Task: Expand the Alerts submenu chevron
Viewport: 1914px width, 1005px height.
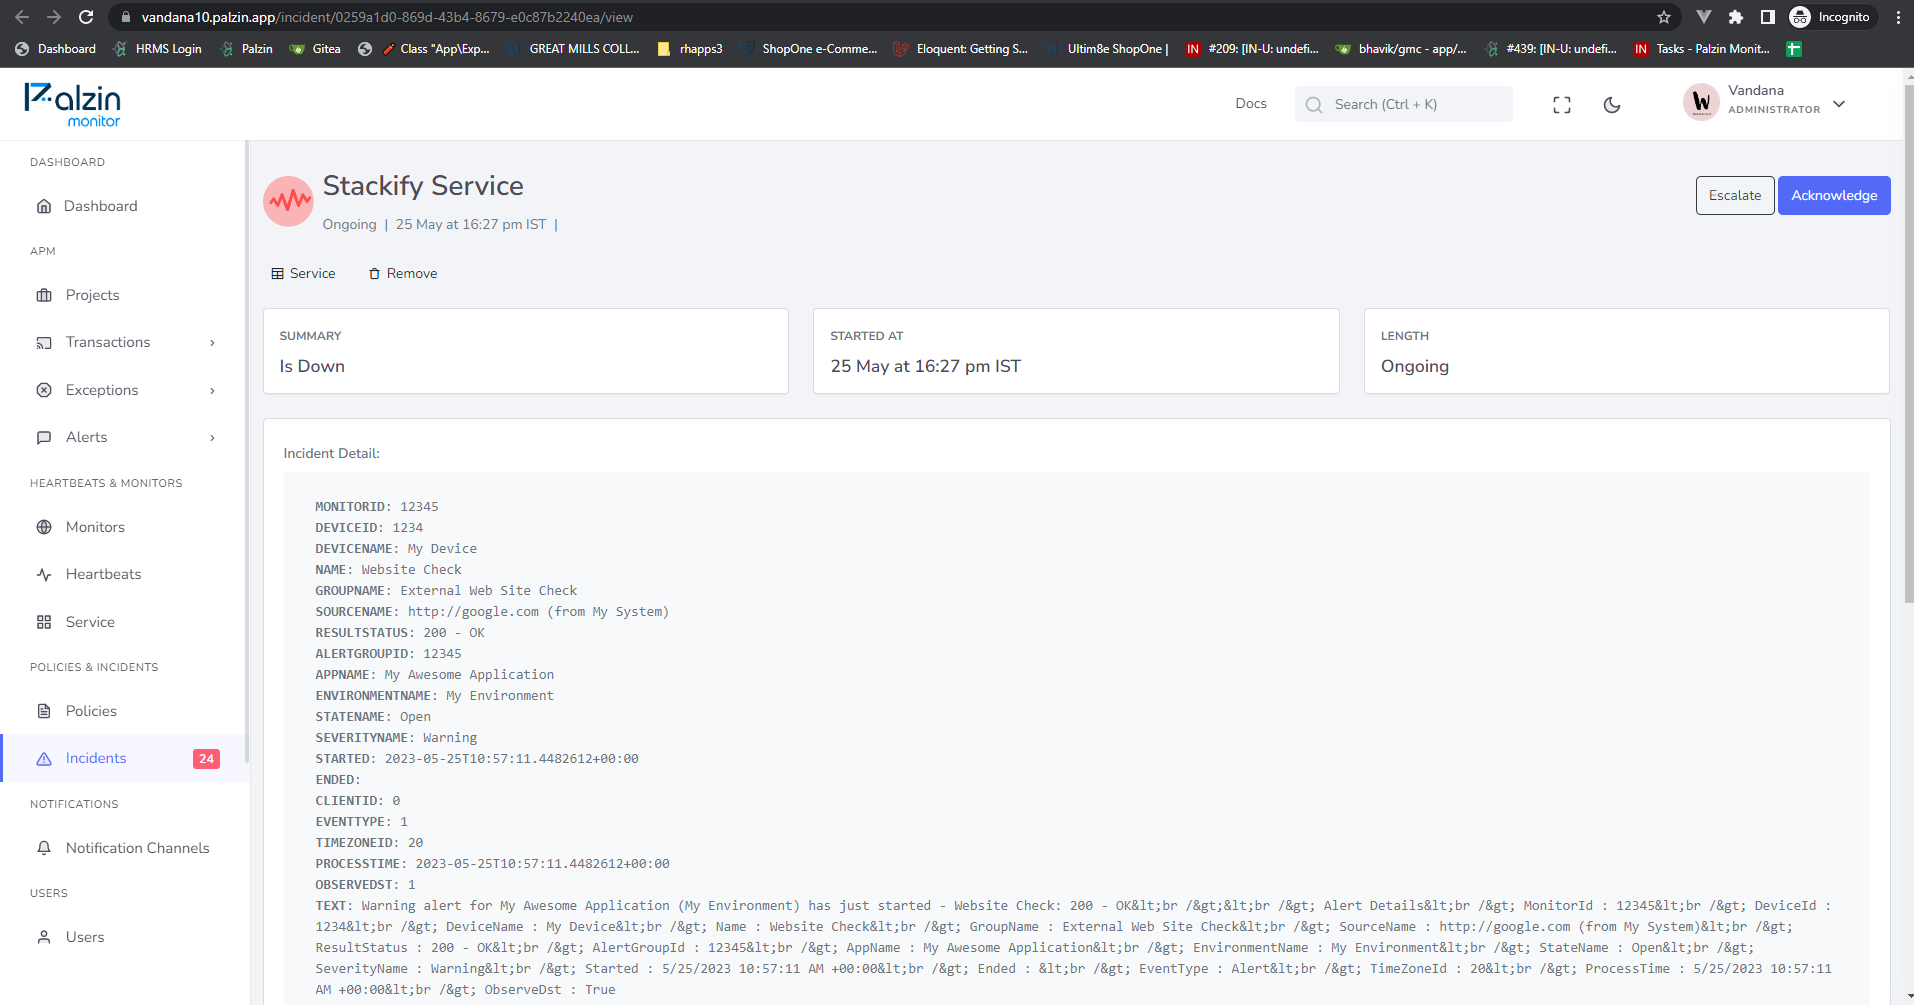Action: click(212, 438)
